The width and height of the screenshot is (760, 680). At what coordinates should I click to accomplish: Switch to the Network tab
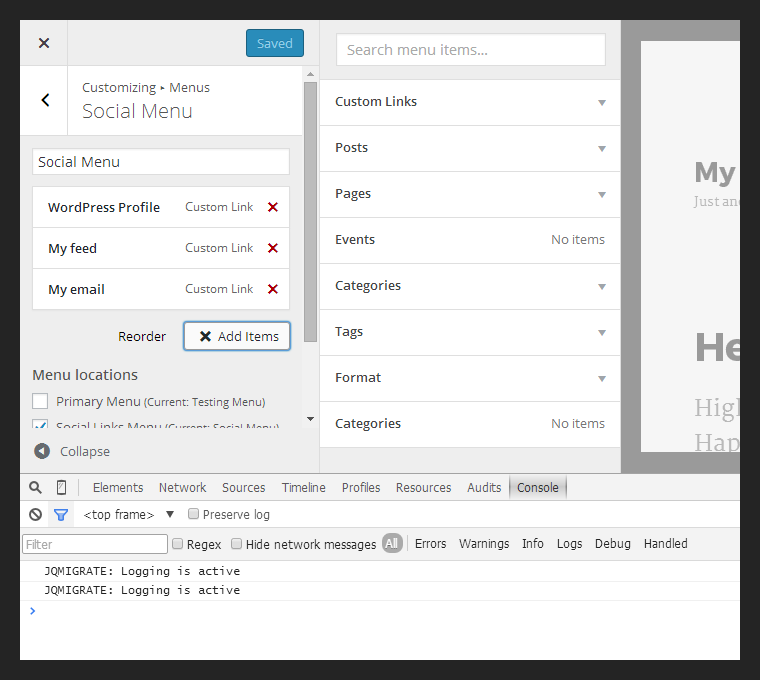[x=182, y=487]
